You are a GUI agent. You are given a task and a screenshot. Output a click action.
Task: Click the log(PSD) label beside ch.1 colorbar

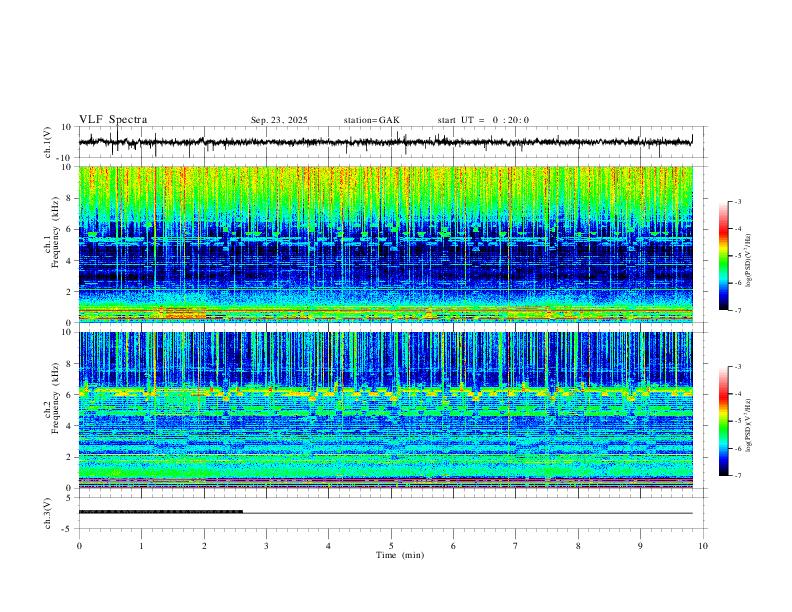pyautogui.click(x=749, y=260)
